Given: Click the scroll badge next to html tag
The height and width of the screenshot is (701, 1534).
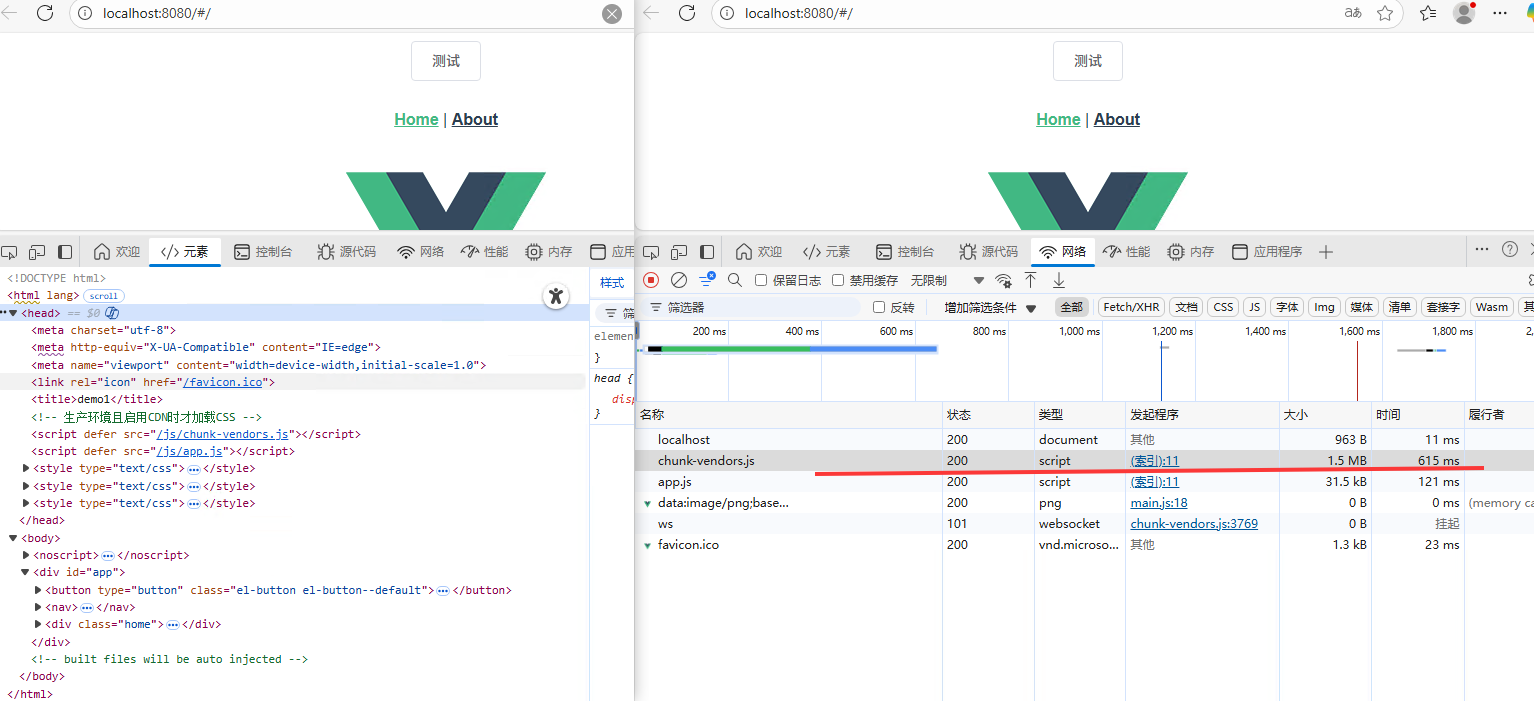Looking at the screenshot, I should pos(103,296).
